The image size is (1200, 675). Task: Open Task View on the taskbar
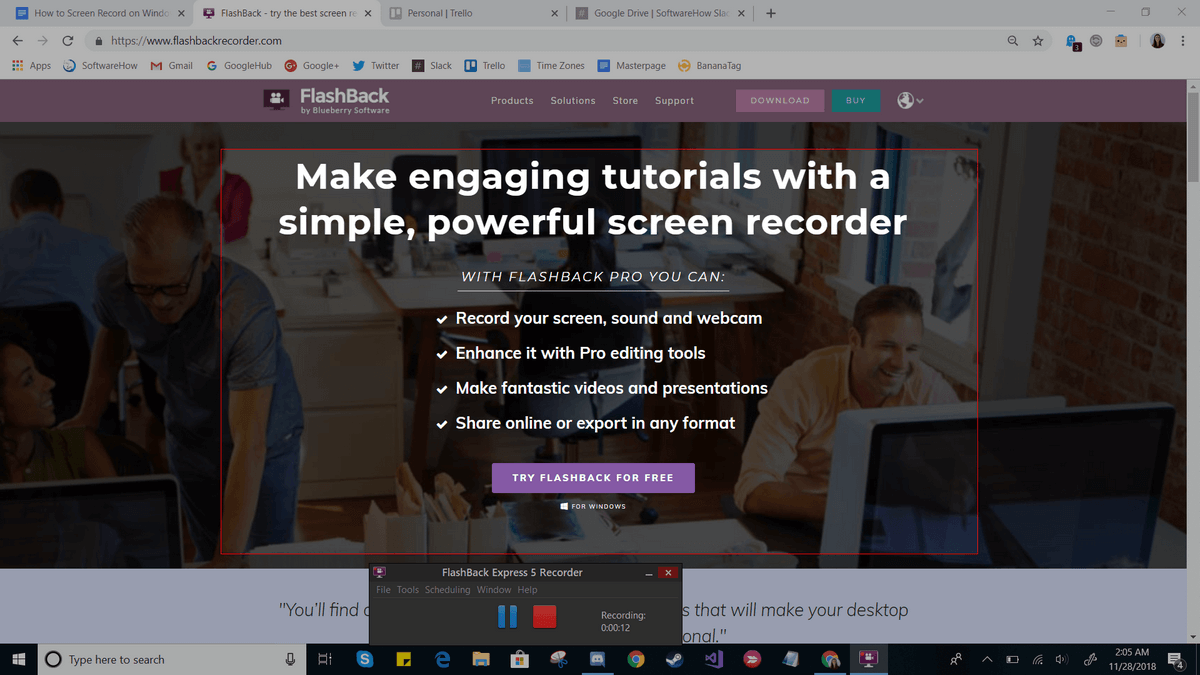(x=324, y=659)
